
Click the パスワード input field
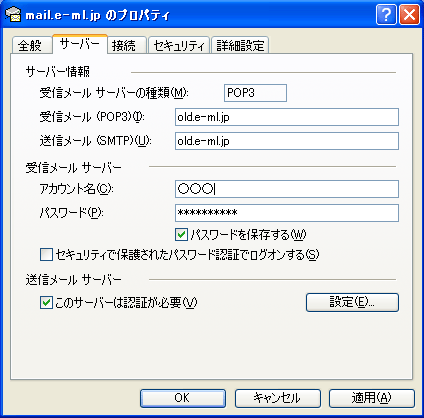pos(287,213)
